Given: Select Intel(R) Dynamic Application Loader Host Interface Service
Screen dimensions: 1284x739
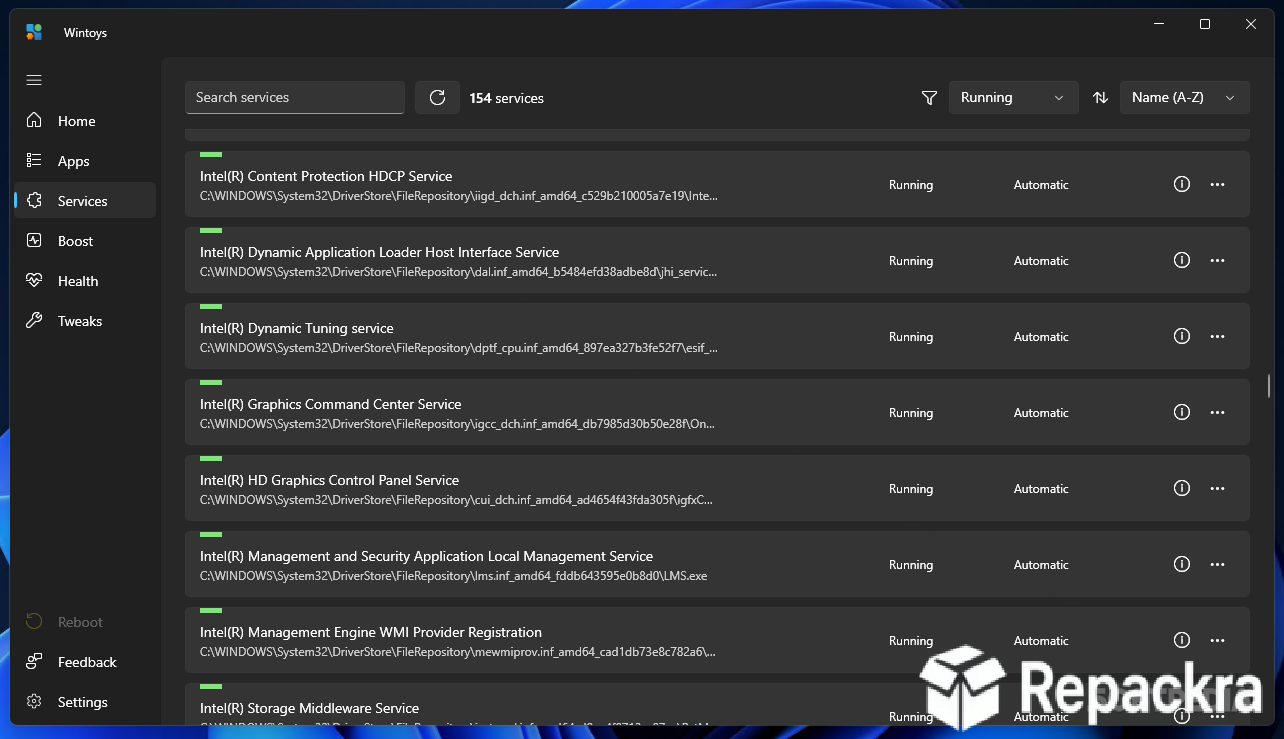Looking at the screenshot, I should point(379,252).
